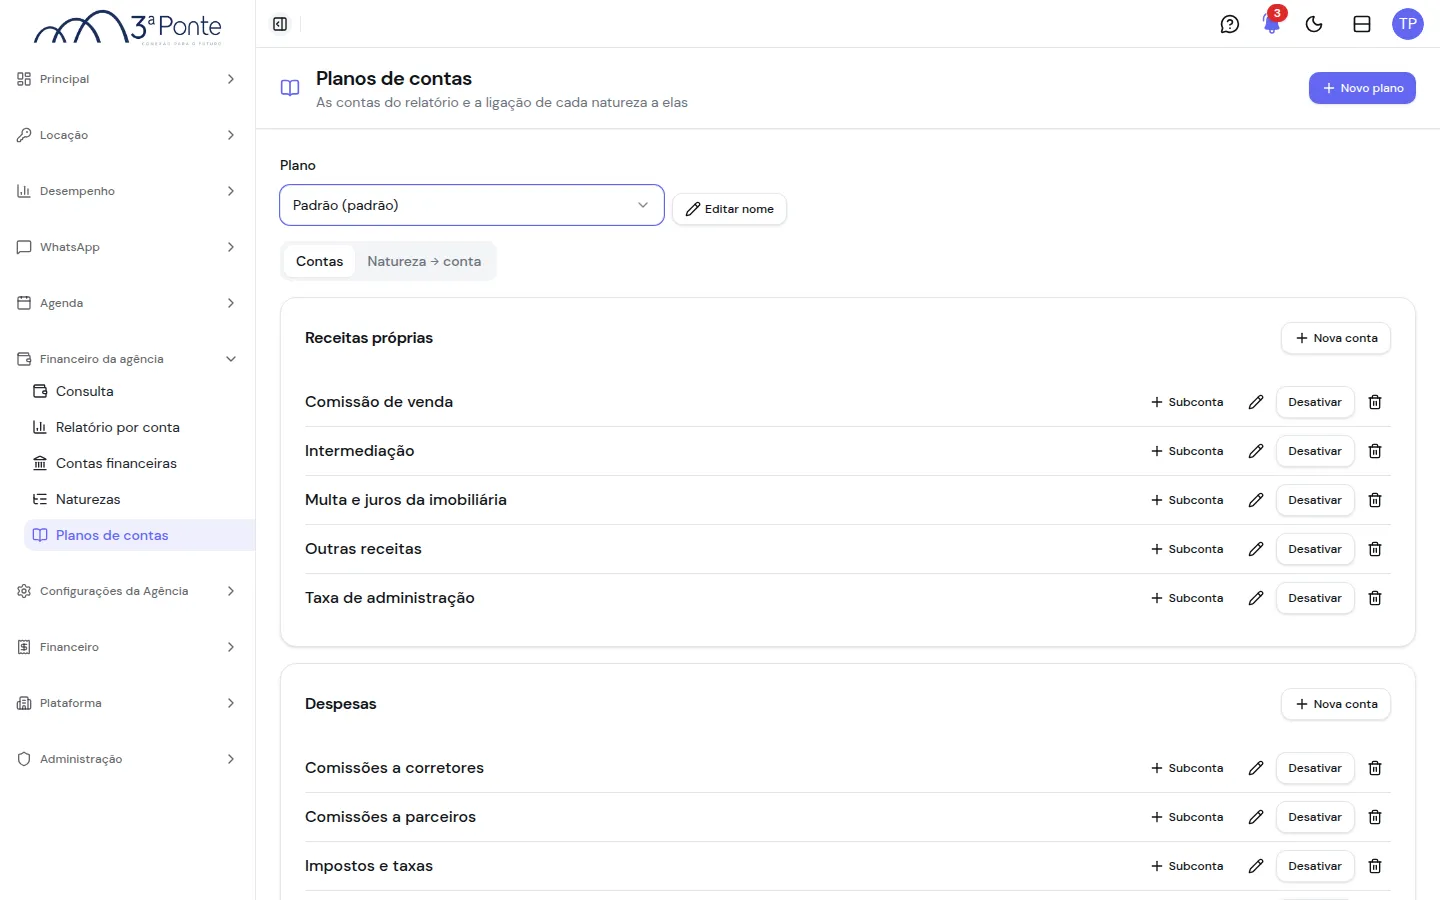
Task: Expand Configurações da Agência section
Action: [127, 591]
